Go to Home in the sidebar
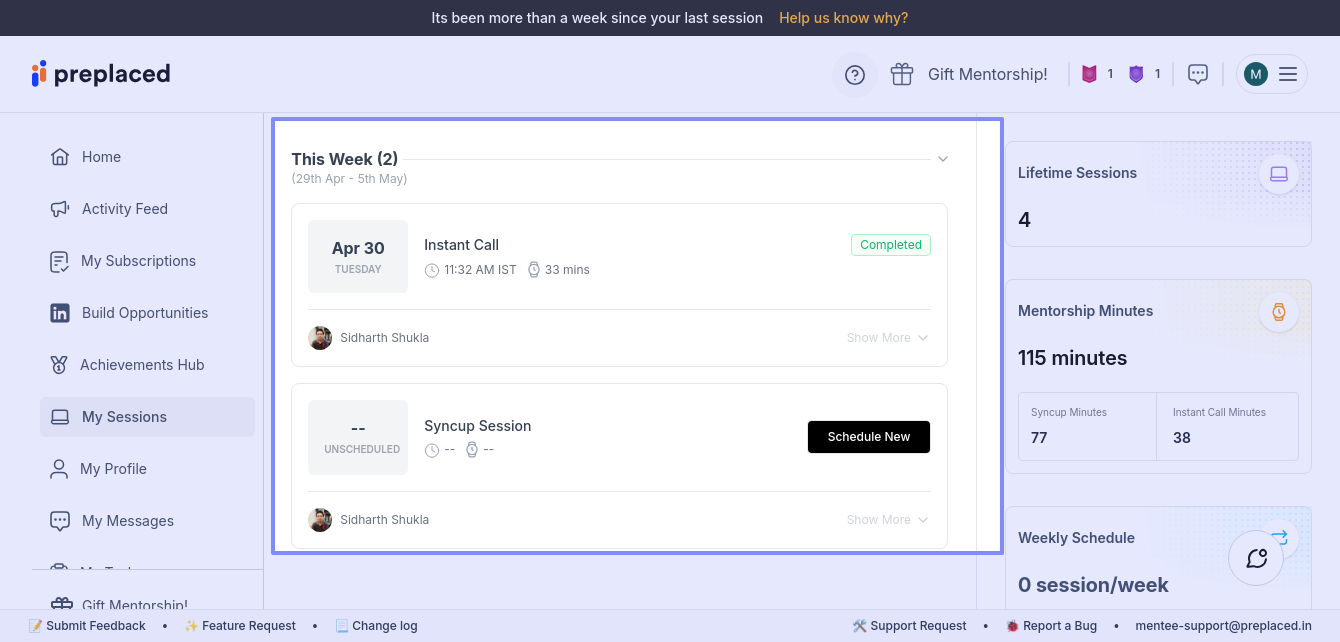This screenshot has height=642, width=1340. point(101,157)
